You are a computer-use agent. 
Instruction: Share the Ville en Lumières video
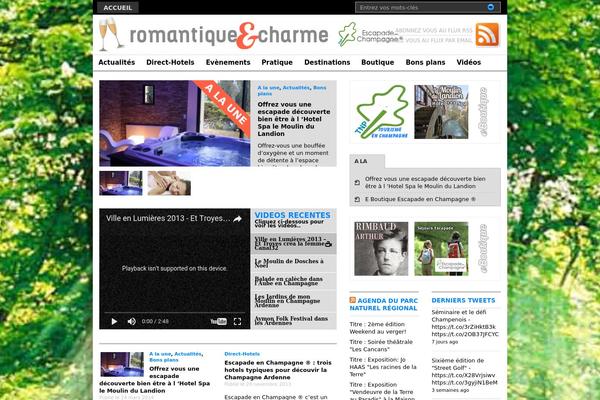pyautogui.click(x=237, y=219)
